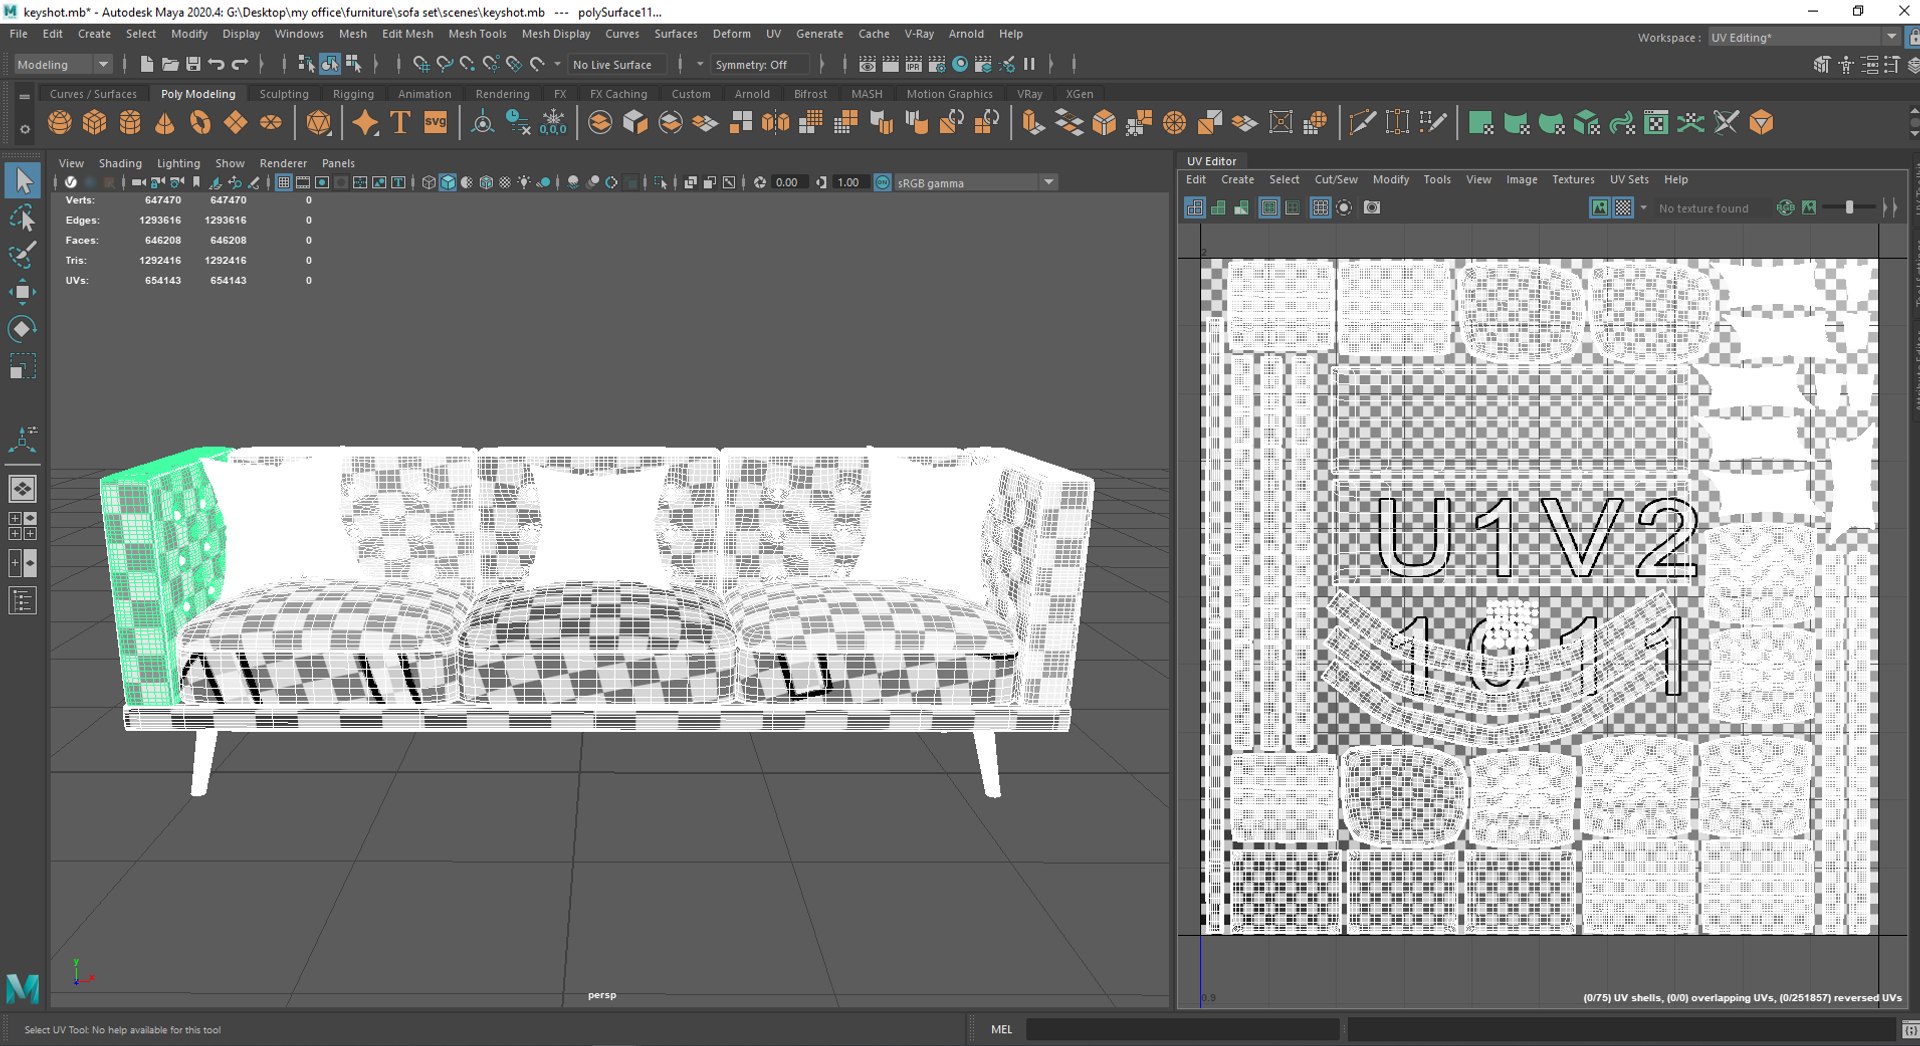Select the Lasso select tool
The image size is (1920, 1046).
click(22, 218)
